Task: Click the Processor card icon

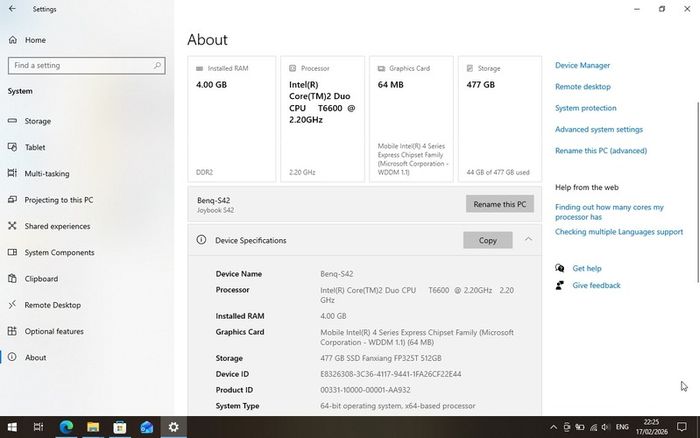Action: pyautogui.click(x=292, y=68)
